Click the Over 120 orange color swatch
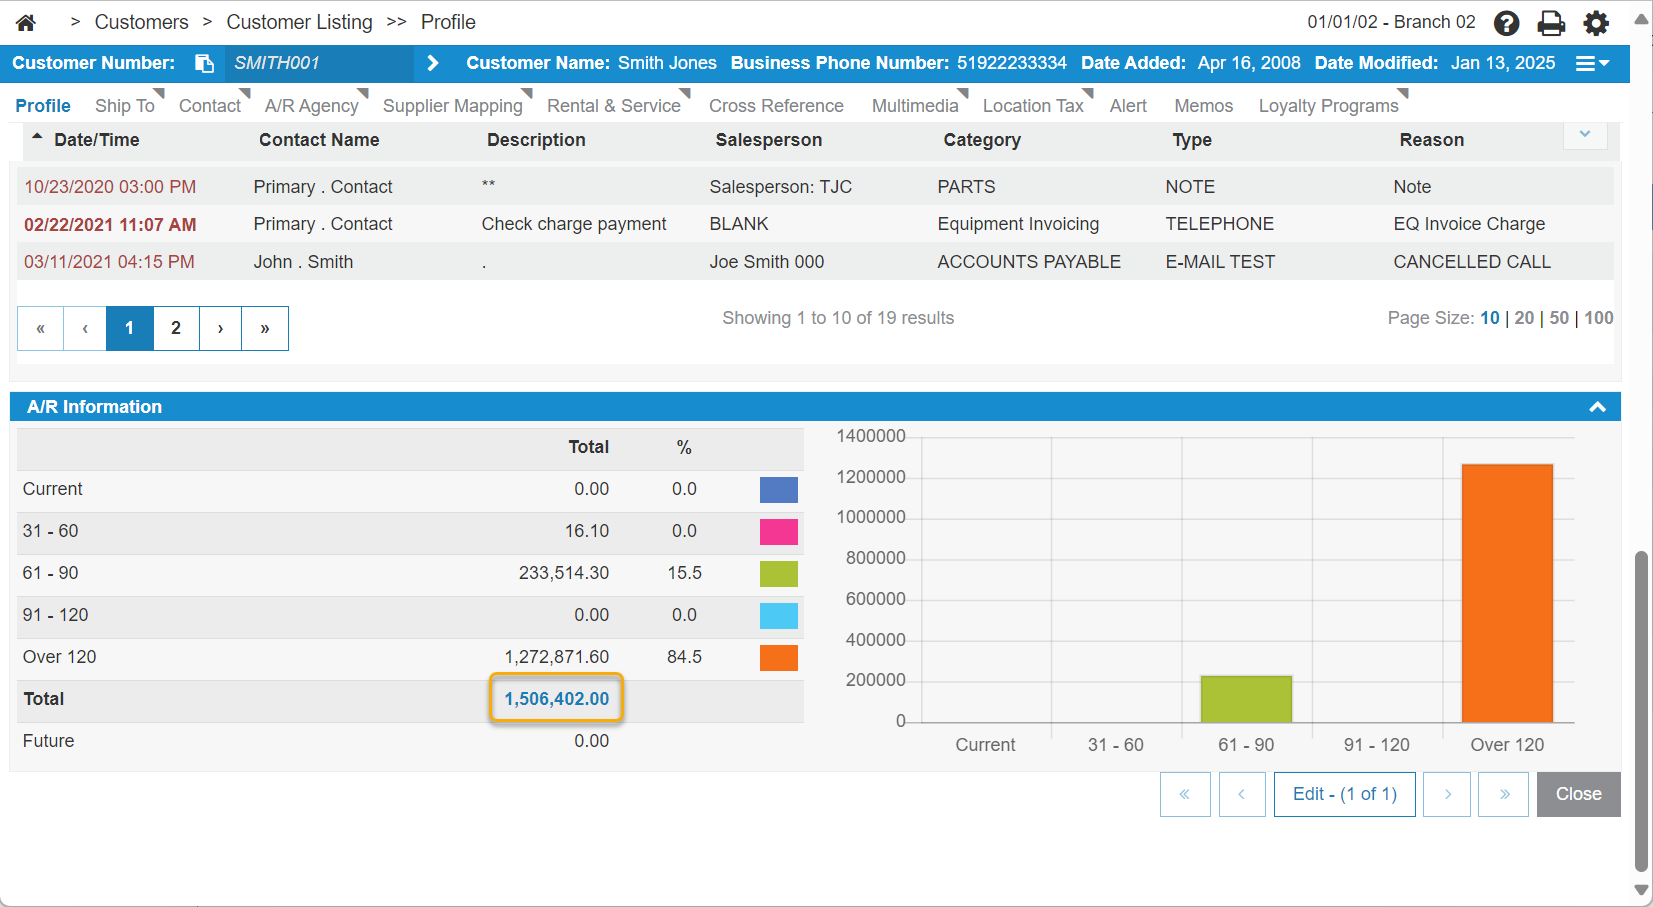The width and height of the screenshot is (1653, 907). click(779, 657)
